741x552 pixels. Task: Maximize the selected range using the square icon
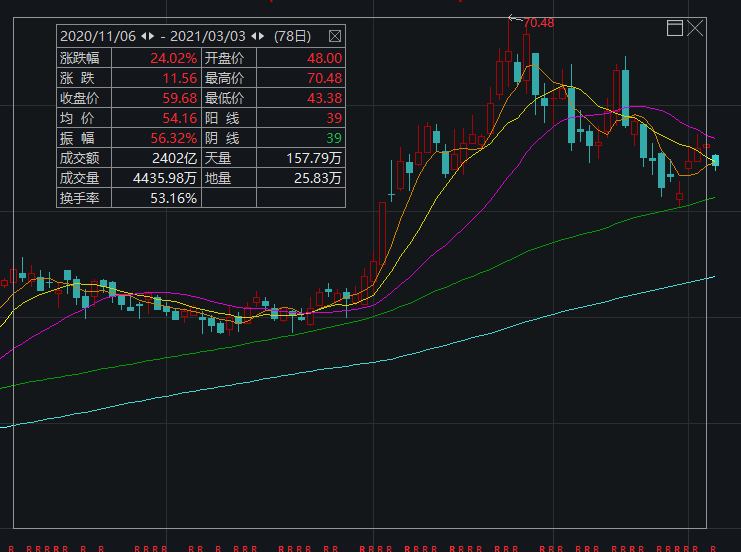[675, 28]
